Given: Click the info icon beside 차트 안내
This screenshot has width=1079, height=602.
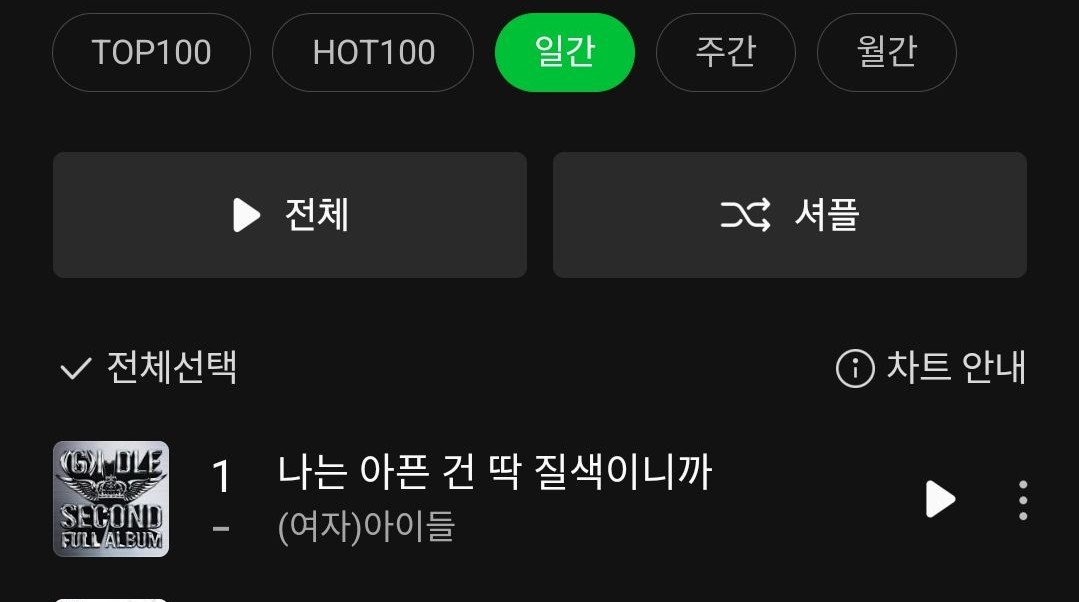Looking at the screenshot, I should point(855,368).
